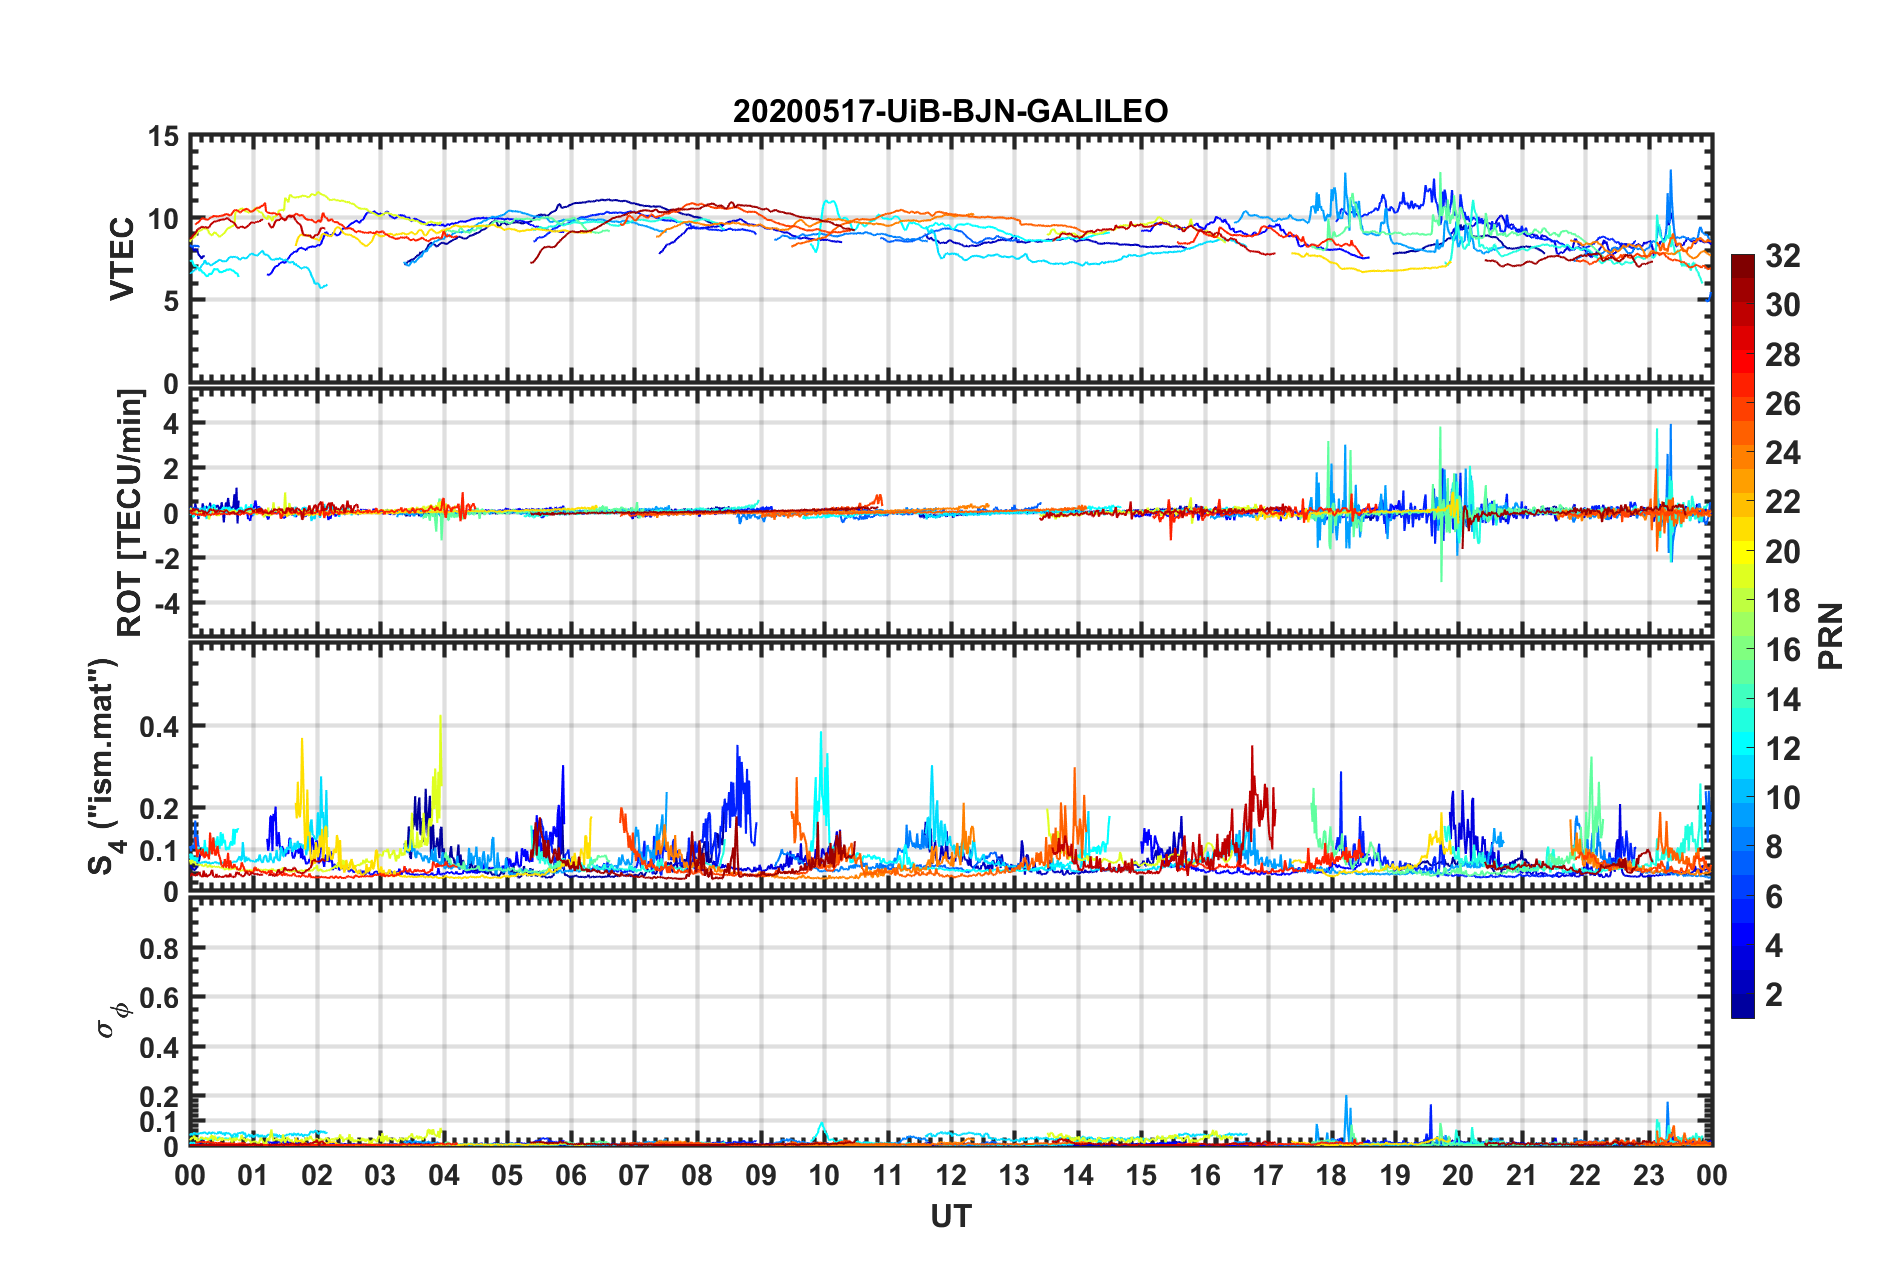Click the UT x-axis label
1902x1272 pixels.
[x=950, y=1216]
